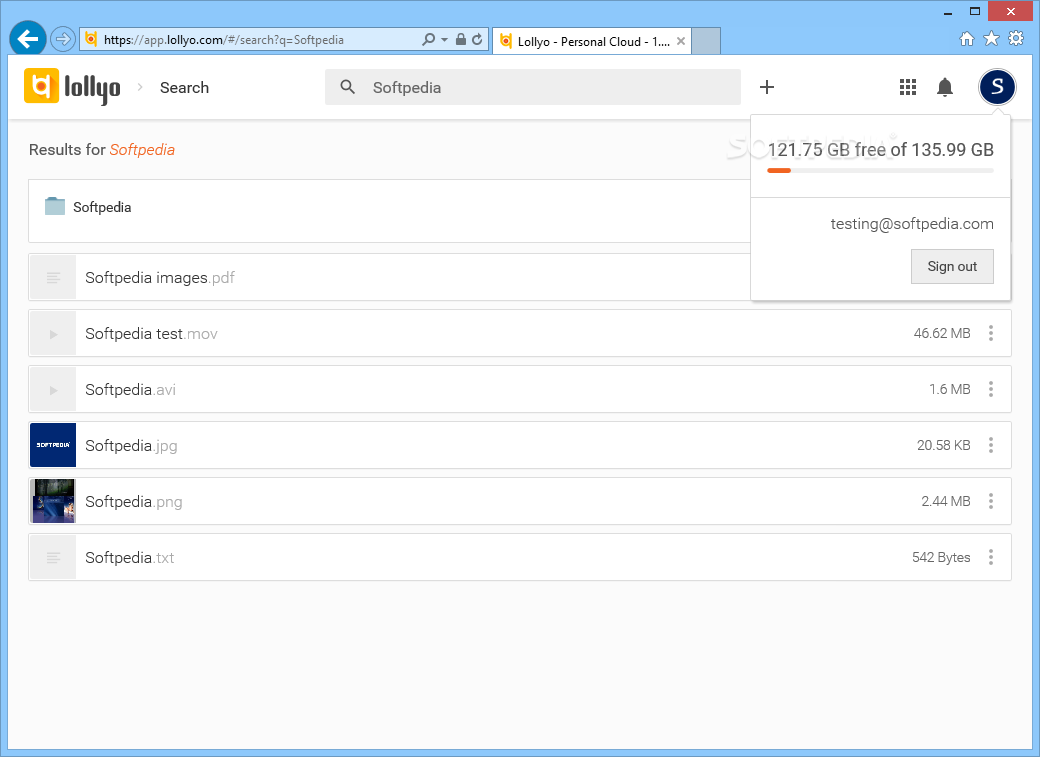Click the plus add button
Viewport: 1040px width, 757px height.
coord(767,87)
